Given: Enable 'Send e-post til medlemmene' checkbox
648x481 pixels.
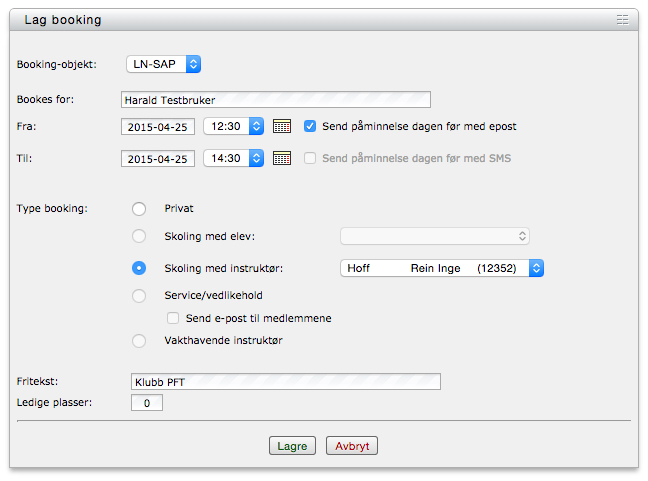Looking at the screenshot, I should pyautogui.click(x=174, y=318).
